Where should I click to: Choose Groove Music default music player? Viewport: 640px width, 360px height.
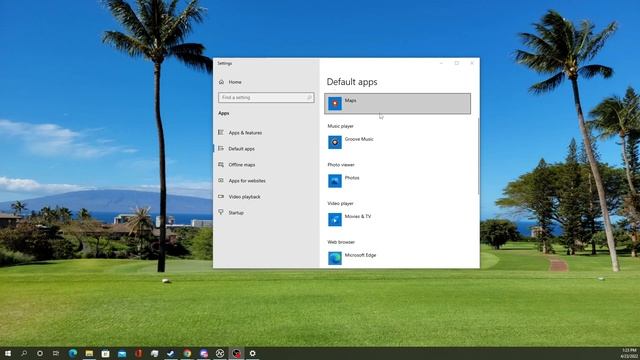coord(398,142)
